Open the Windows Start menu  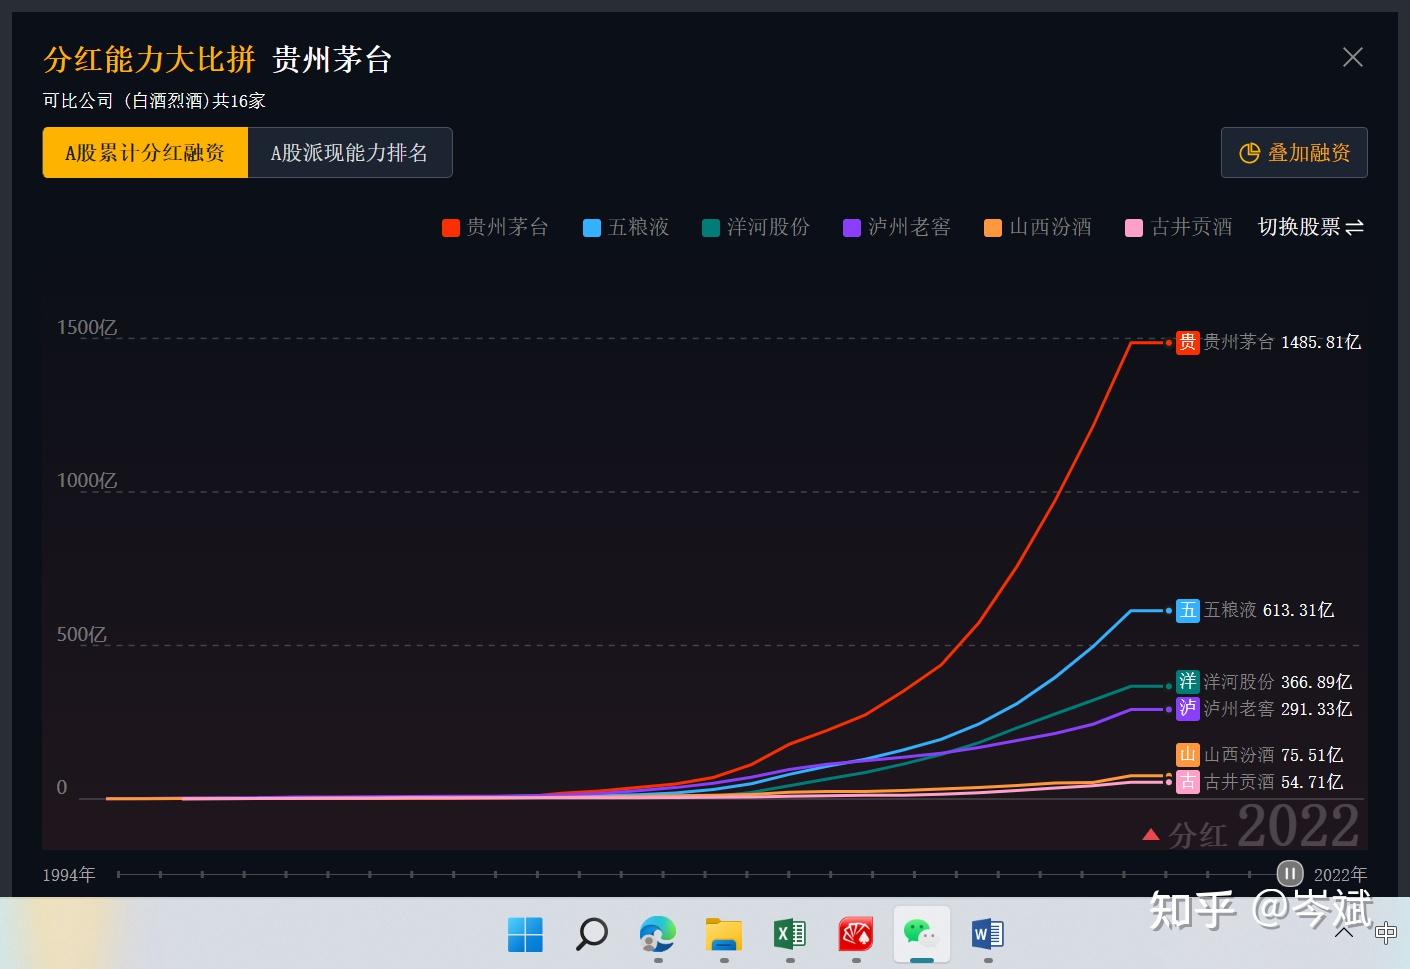pyautogui.click(x=525, y=935)
